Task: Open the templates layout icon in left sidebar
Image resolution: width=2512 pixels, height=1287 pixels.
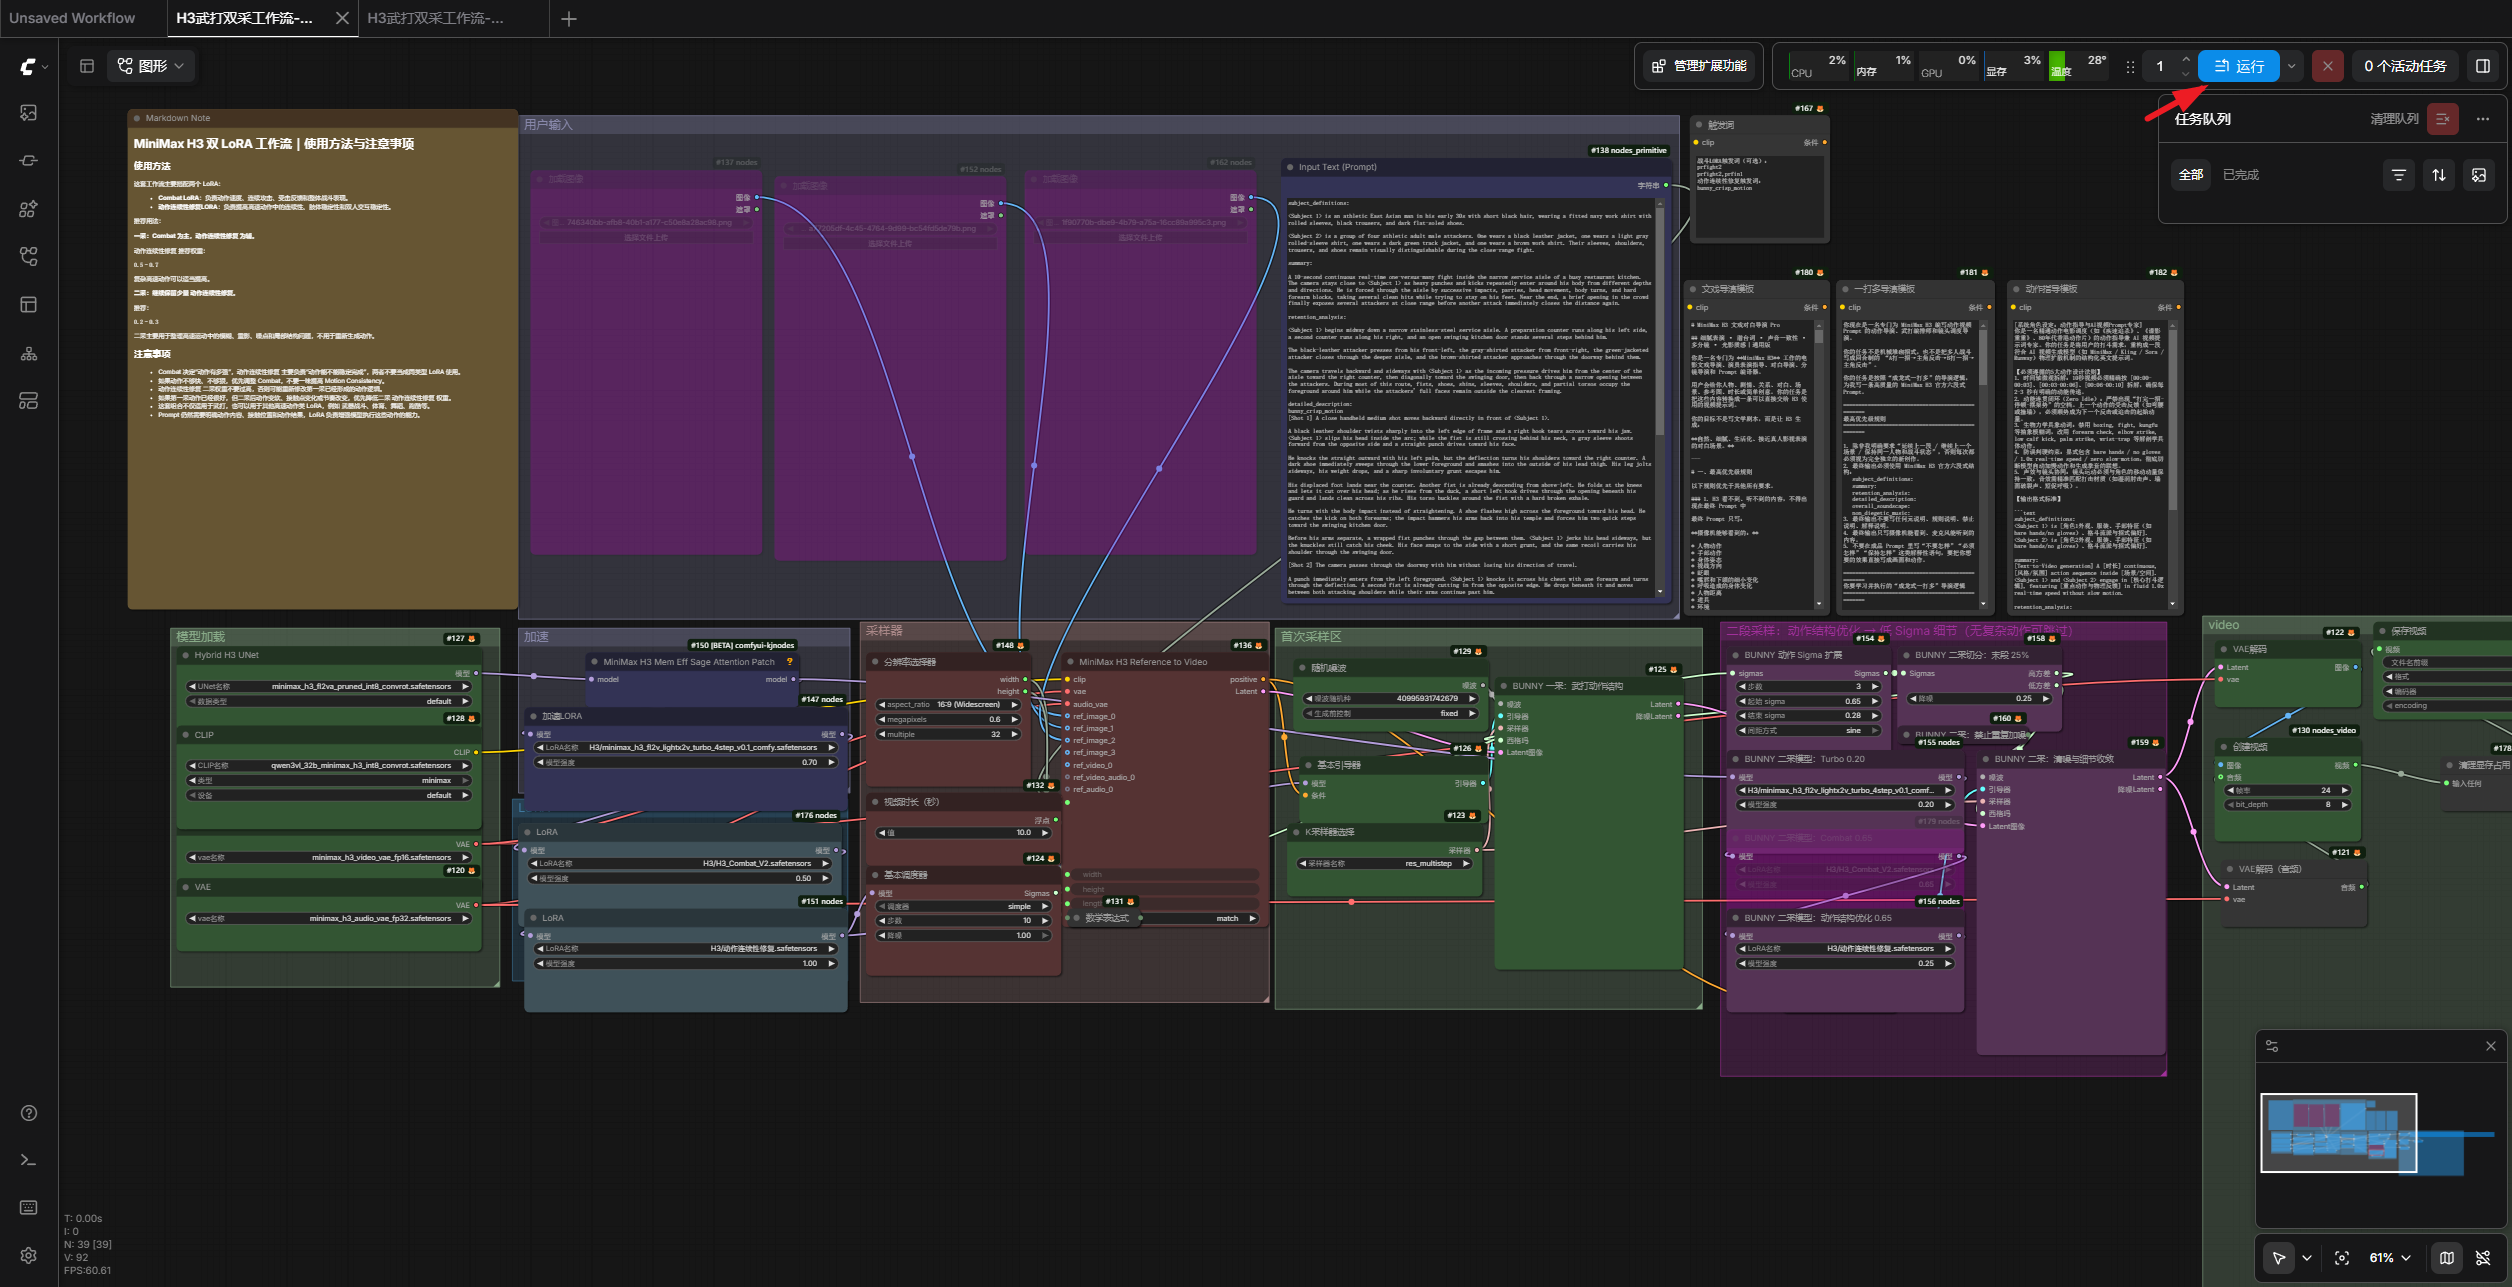Action: click(x=29, y=305)
